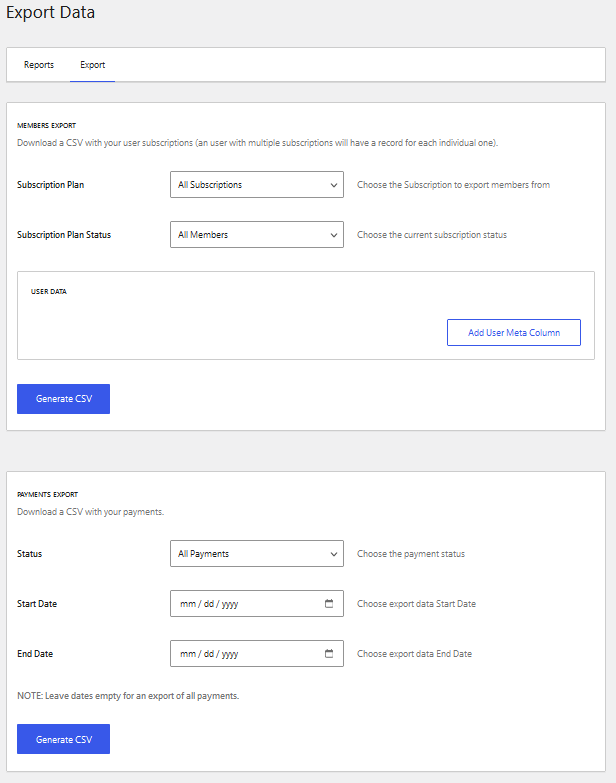Image resolution: width=616 pixels, height=783 pixels.
Task: Expand the All Payments dropdown
Action: pos(257,554)
